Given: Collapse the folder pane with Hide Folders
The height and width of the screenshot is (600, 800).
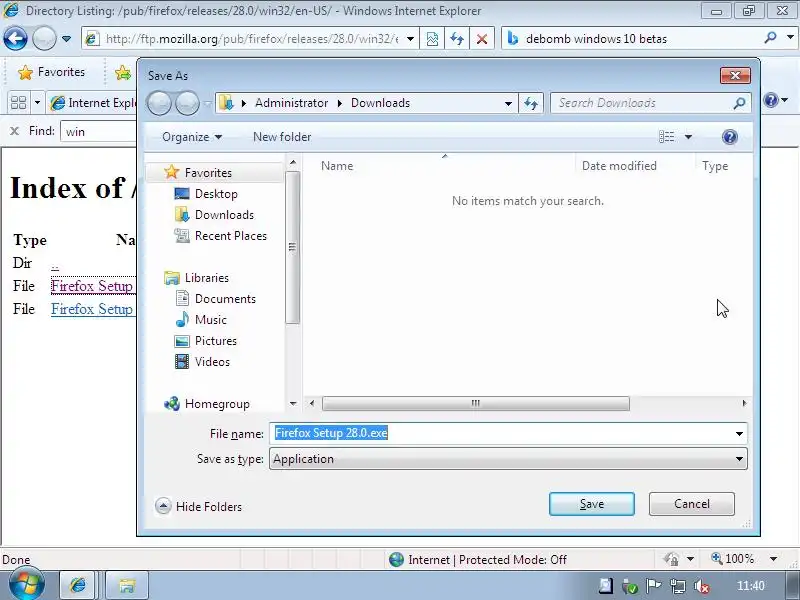Looking at the screenshot, I should [198, 507].
